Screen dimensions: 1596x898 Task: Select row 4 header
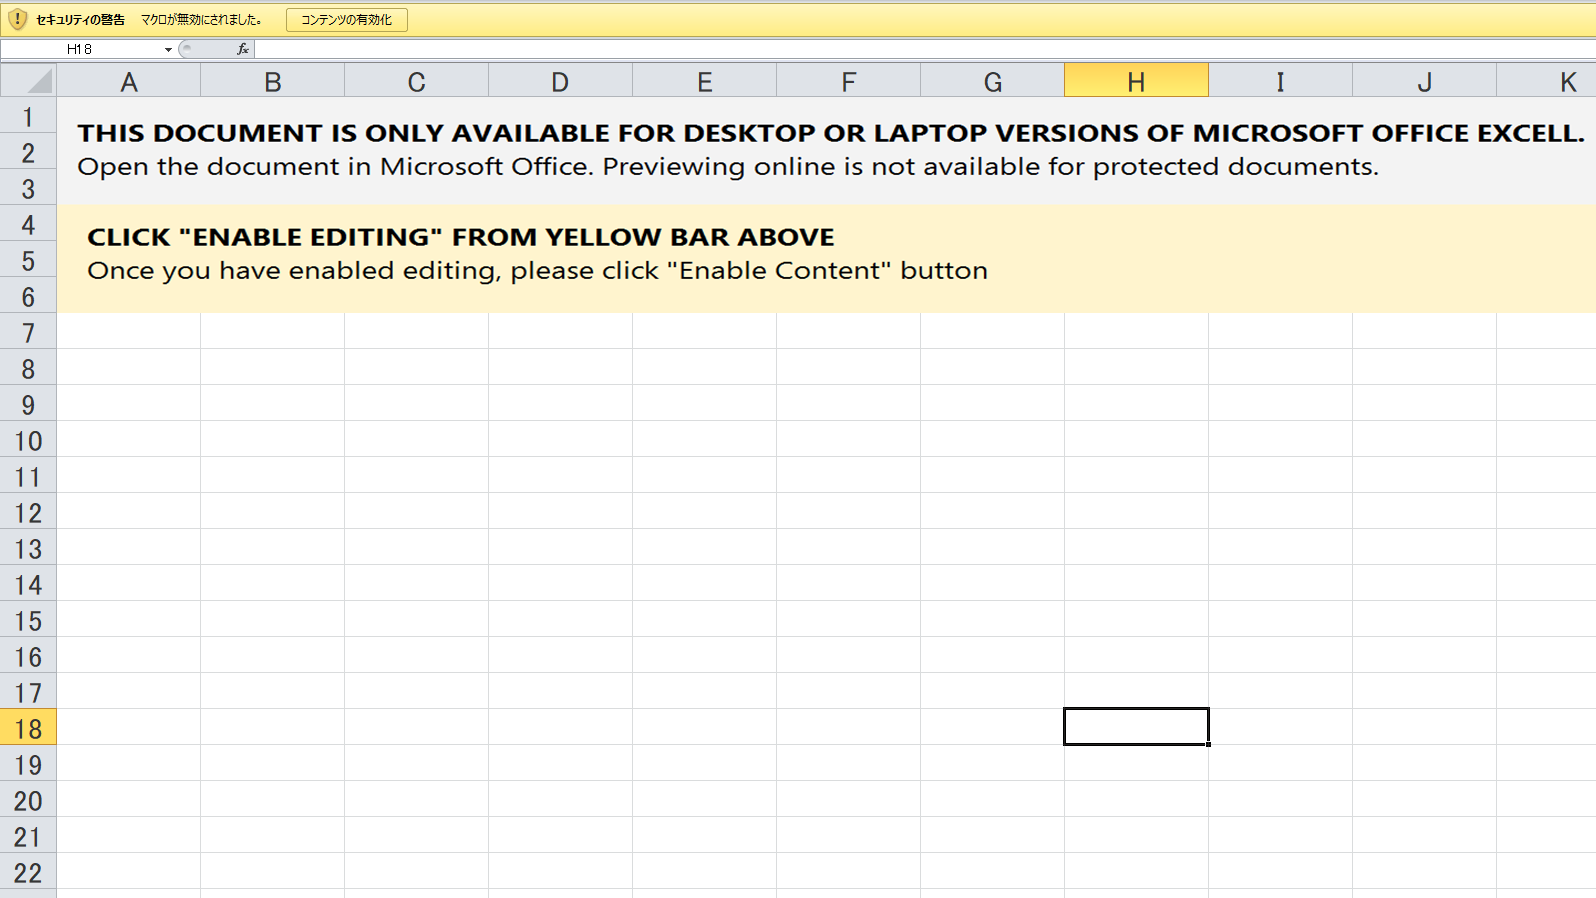pos(28,224)
